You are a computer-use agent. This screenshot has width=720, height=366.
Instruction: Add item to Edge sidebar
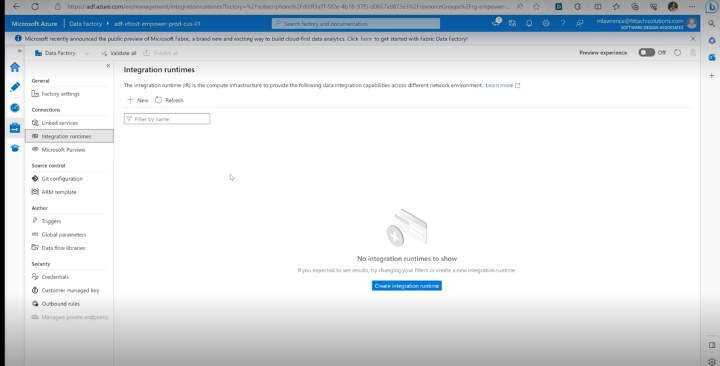711,75
